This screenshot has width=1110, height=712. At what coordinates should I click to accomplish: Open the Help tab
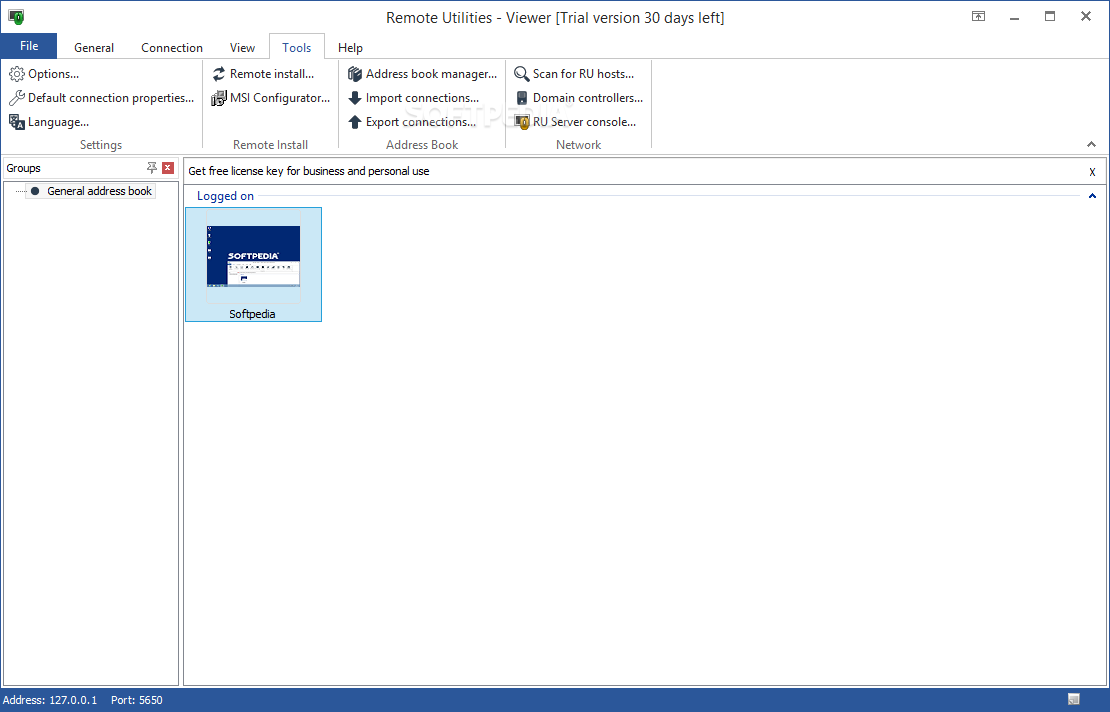[350, 47]
